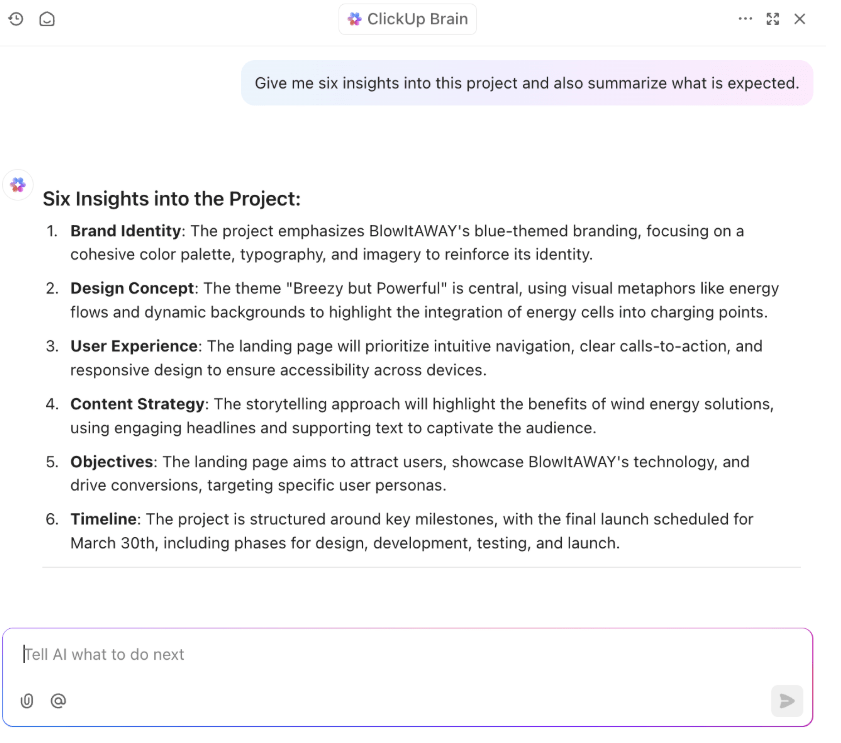This screenshot has width=841, height=743.
Task: Expand panel to fullscreen icon
Action: pos(772,19)
